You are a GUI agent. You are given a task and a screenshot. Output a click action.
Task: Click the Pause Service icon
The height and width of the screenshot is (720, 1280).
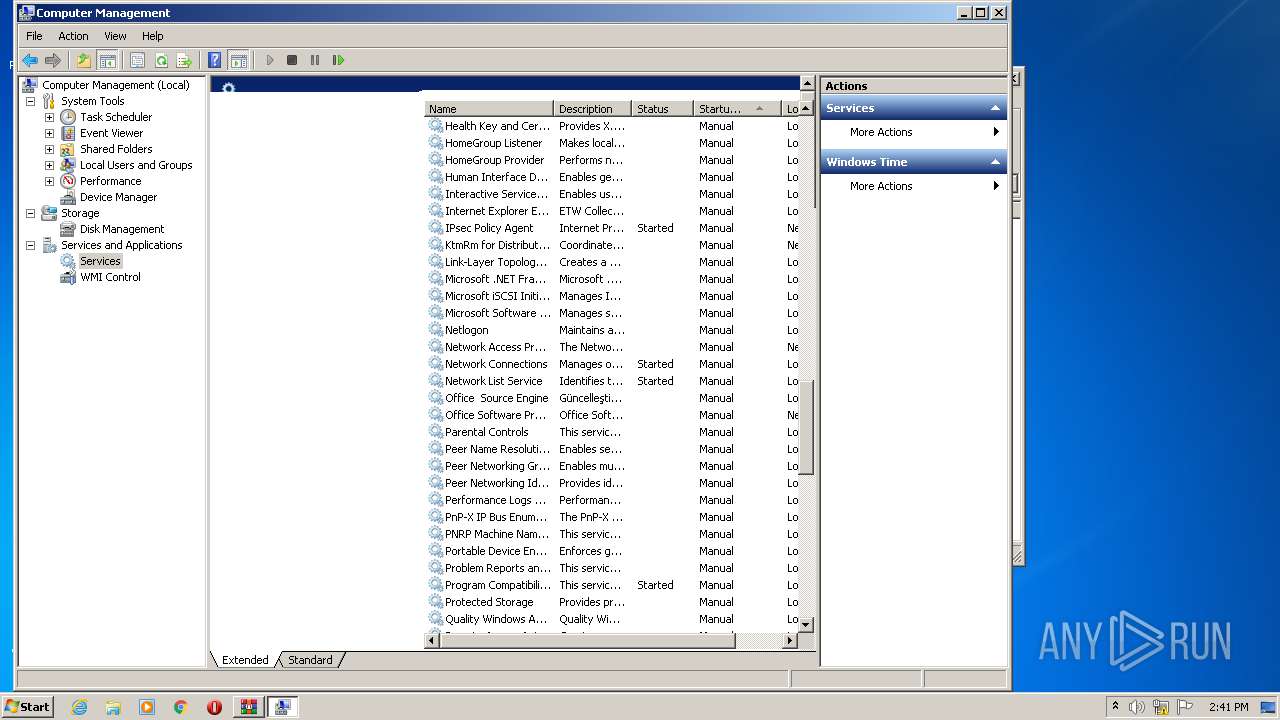click(315, 60)
